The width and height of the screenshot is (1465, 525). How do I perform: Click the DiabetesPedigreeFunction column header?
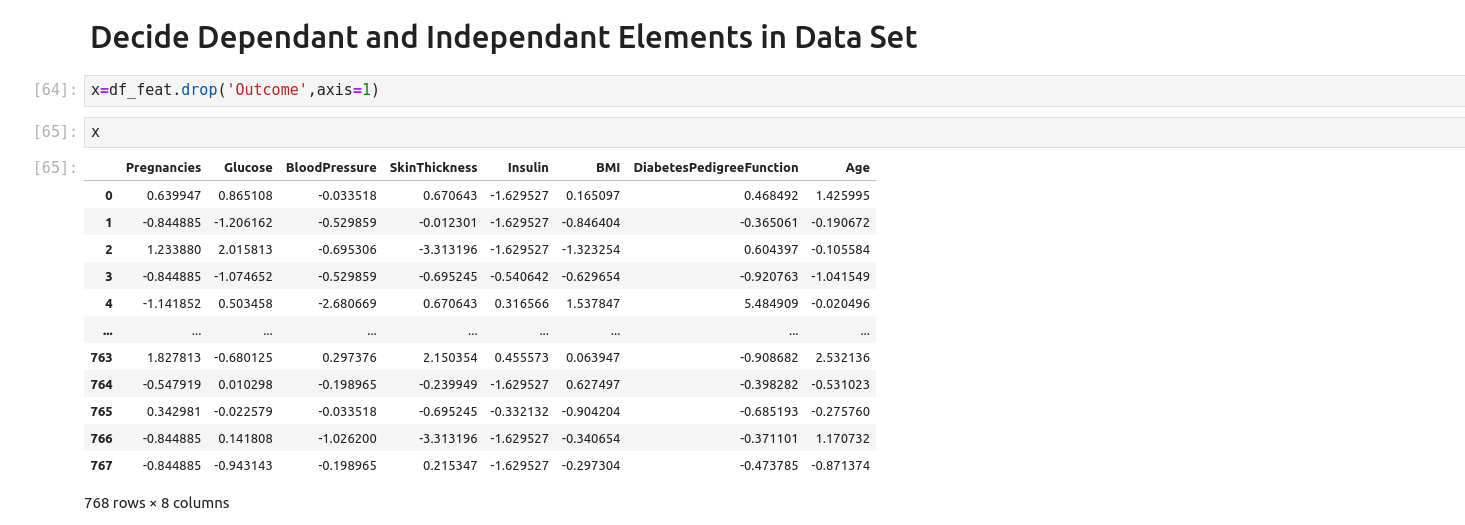[715, 168]
